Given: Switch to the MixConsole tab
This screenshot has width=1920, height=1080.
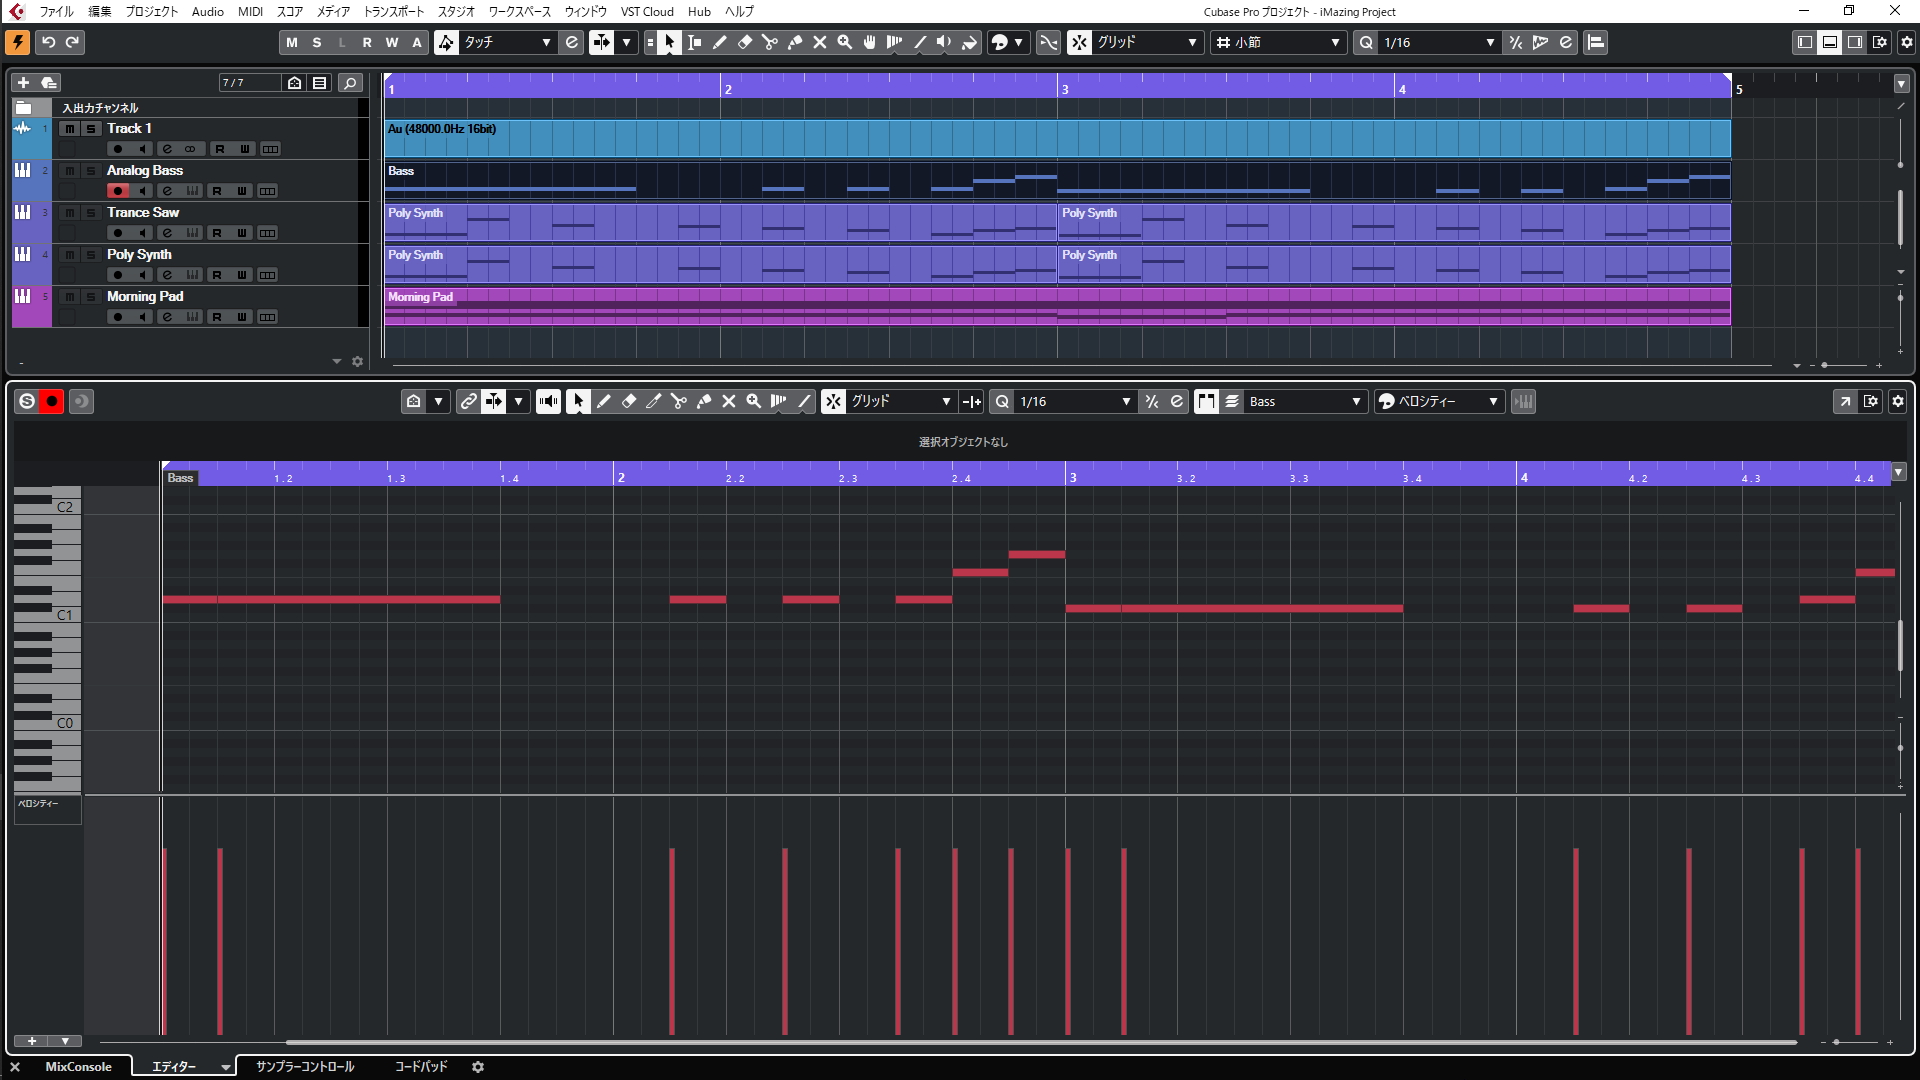Looking at the screenshot, I should coord(78,1067).
